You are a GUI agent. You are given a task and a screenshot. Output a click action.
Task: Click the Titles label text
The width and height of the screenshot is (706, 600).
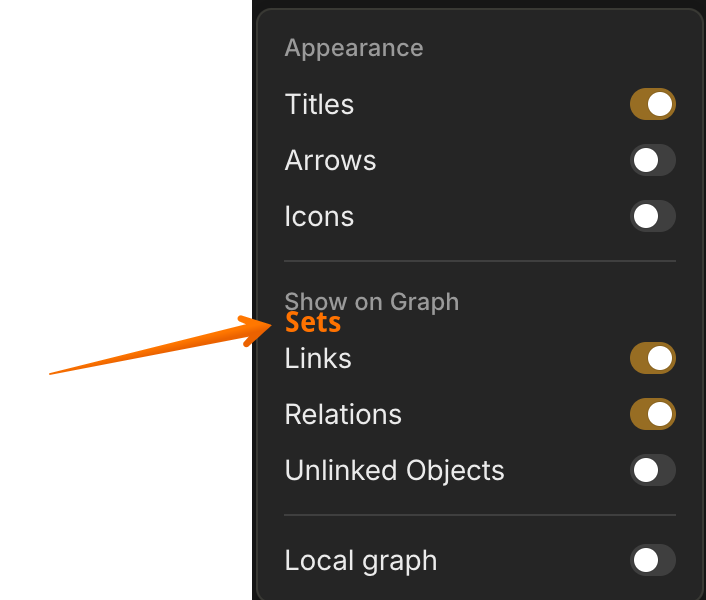click(x=319, y=104)
